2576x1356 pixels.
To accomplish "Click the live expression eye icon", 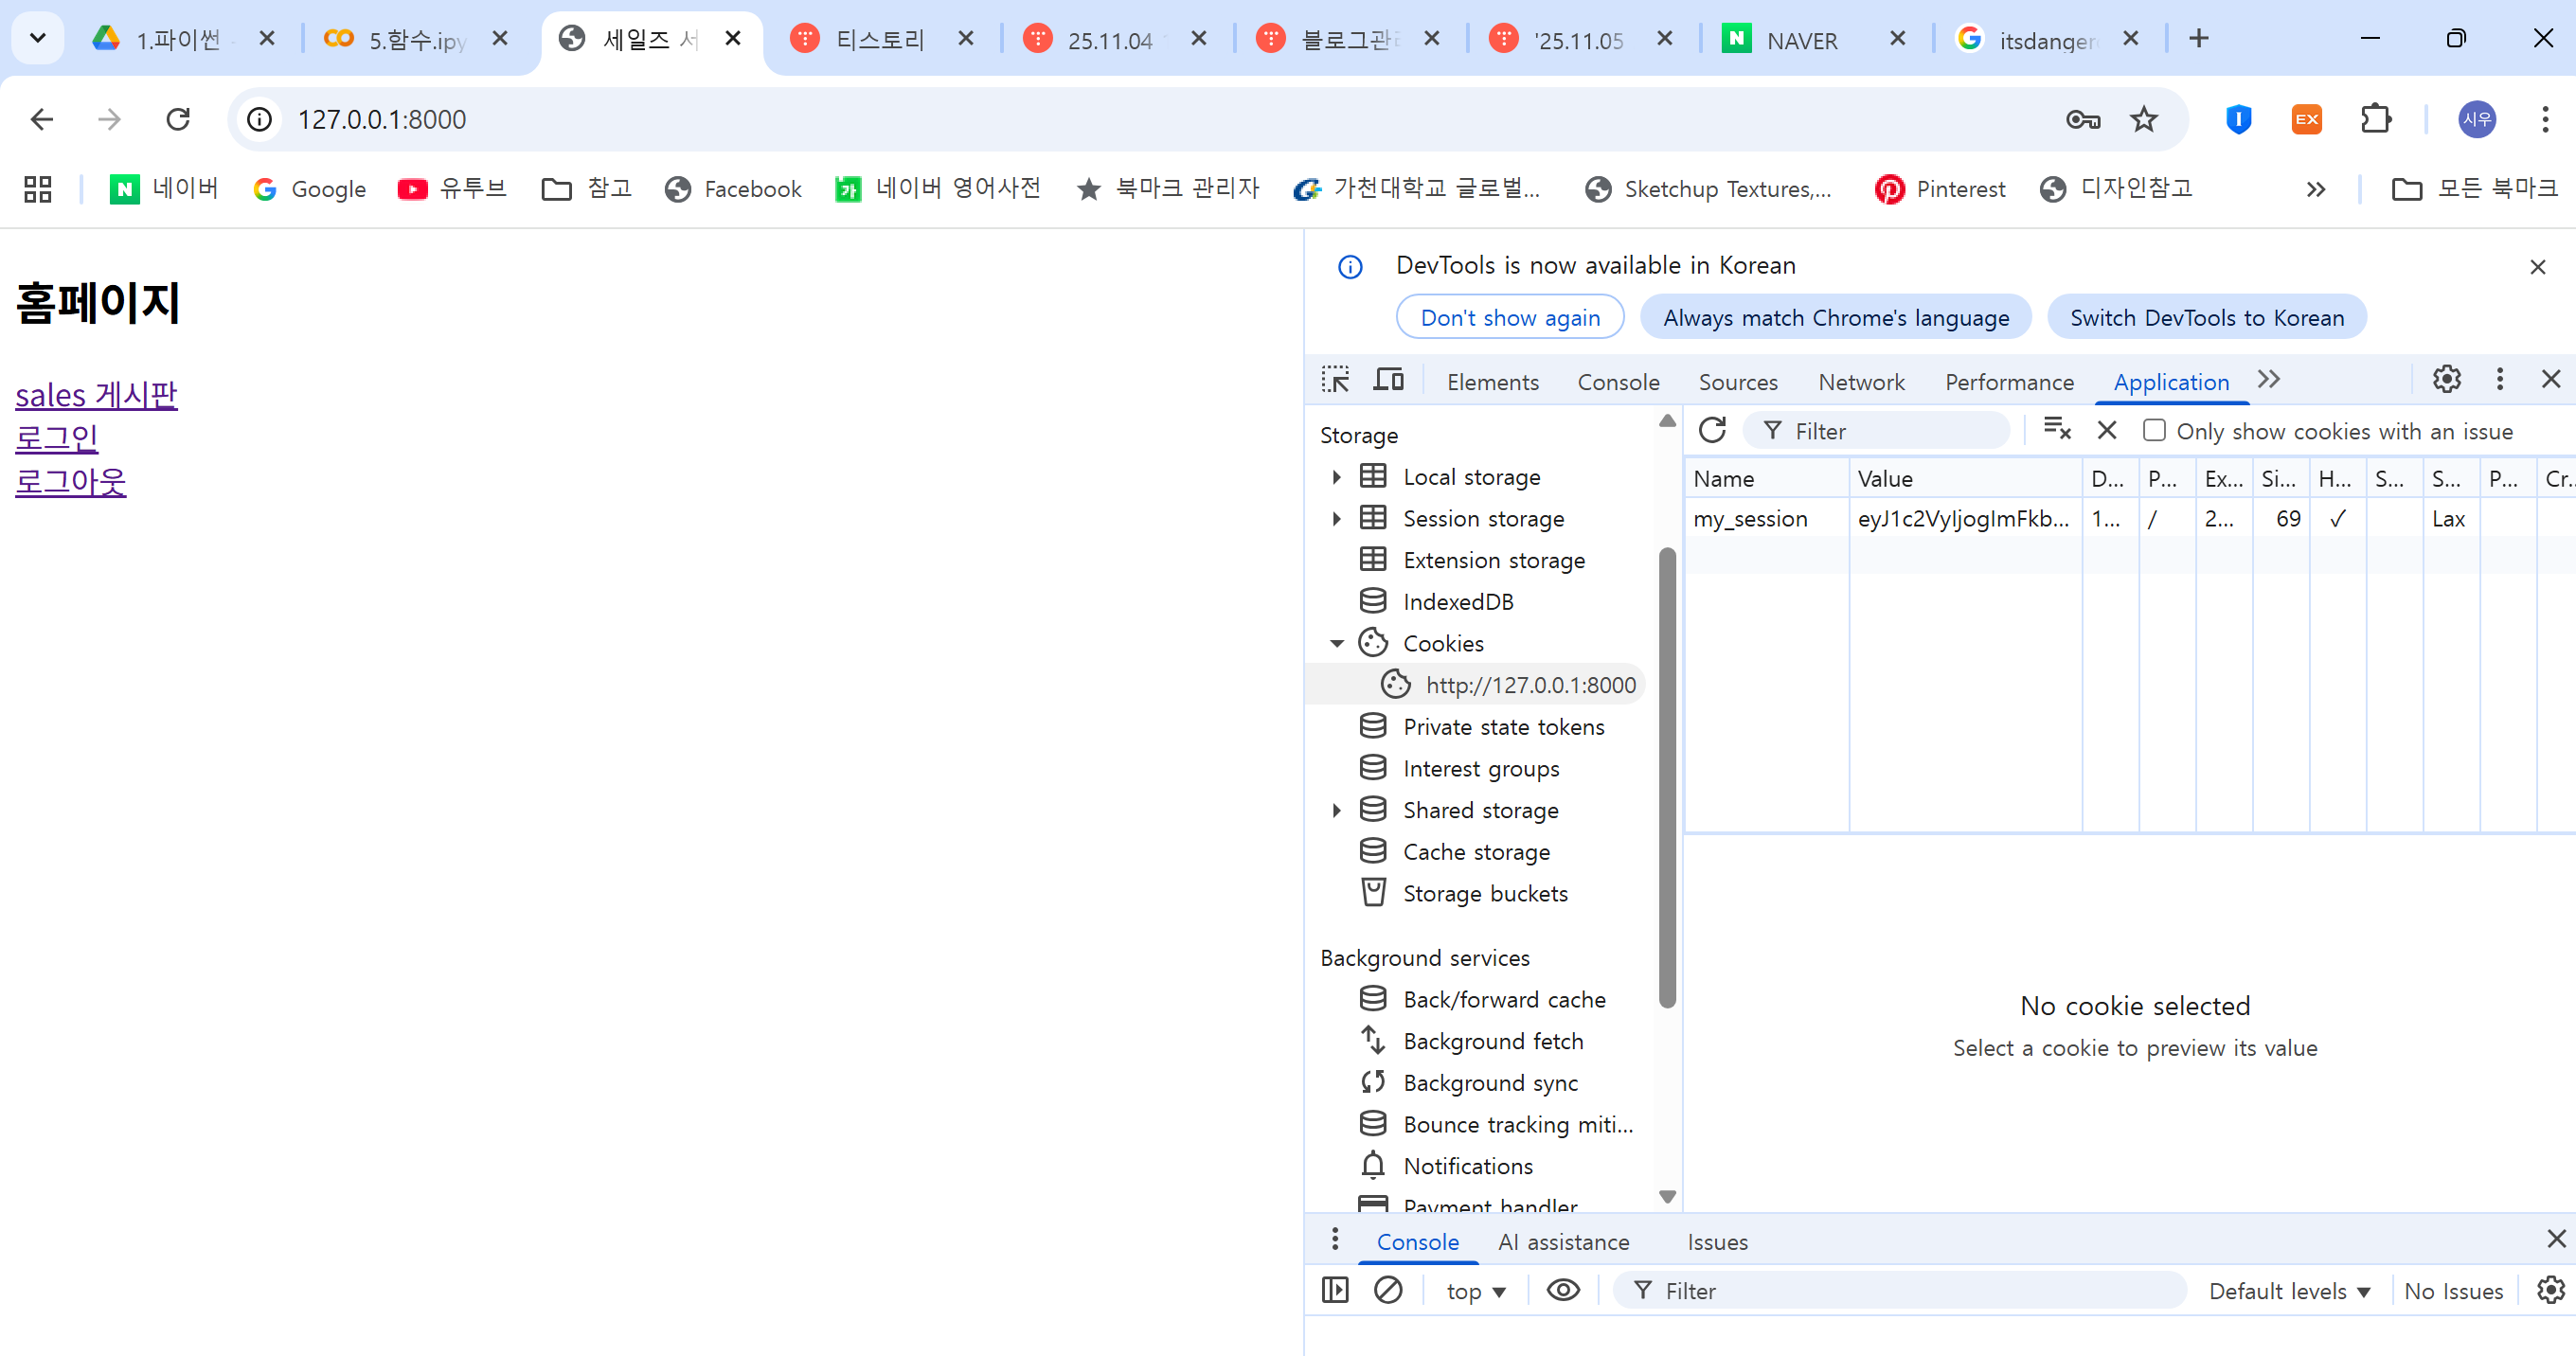I will point(1563,1290).
